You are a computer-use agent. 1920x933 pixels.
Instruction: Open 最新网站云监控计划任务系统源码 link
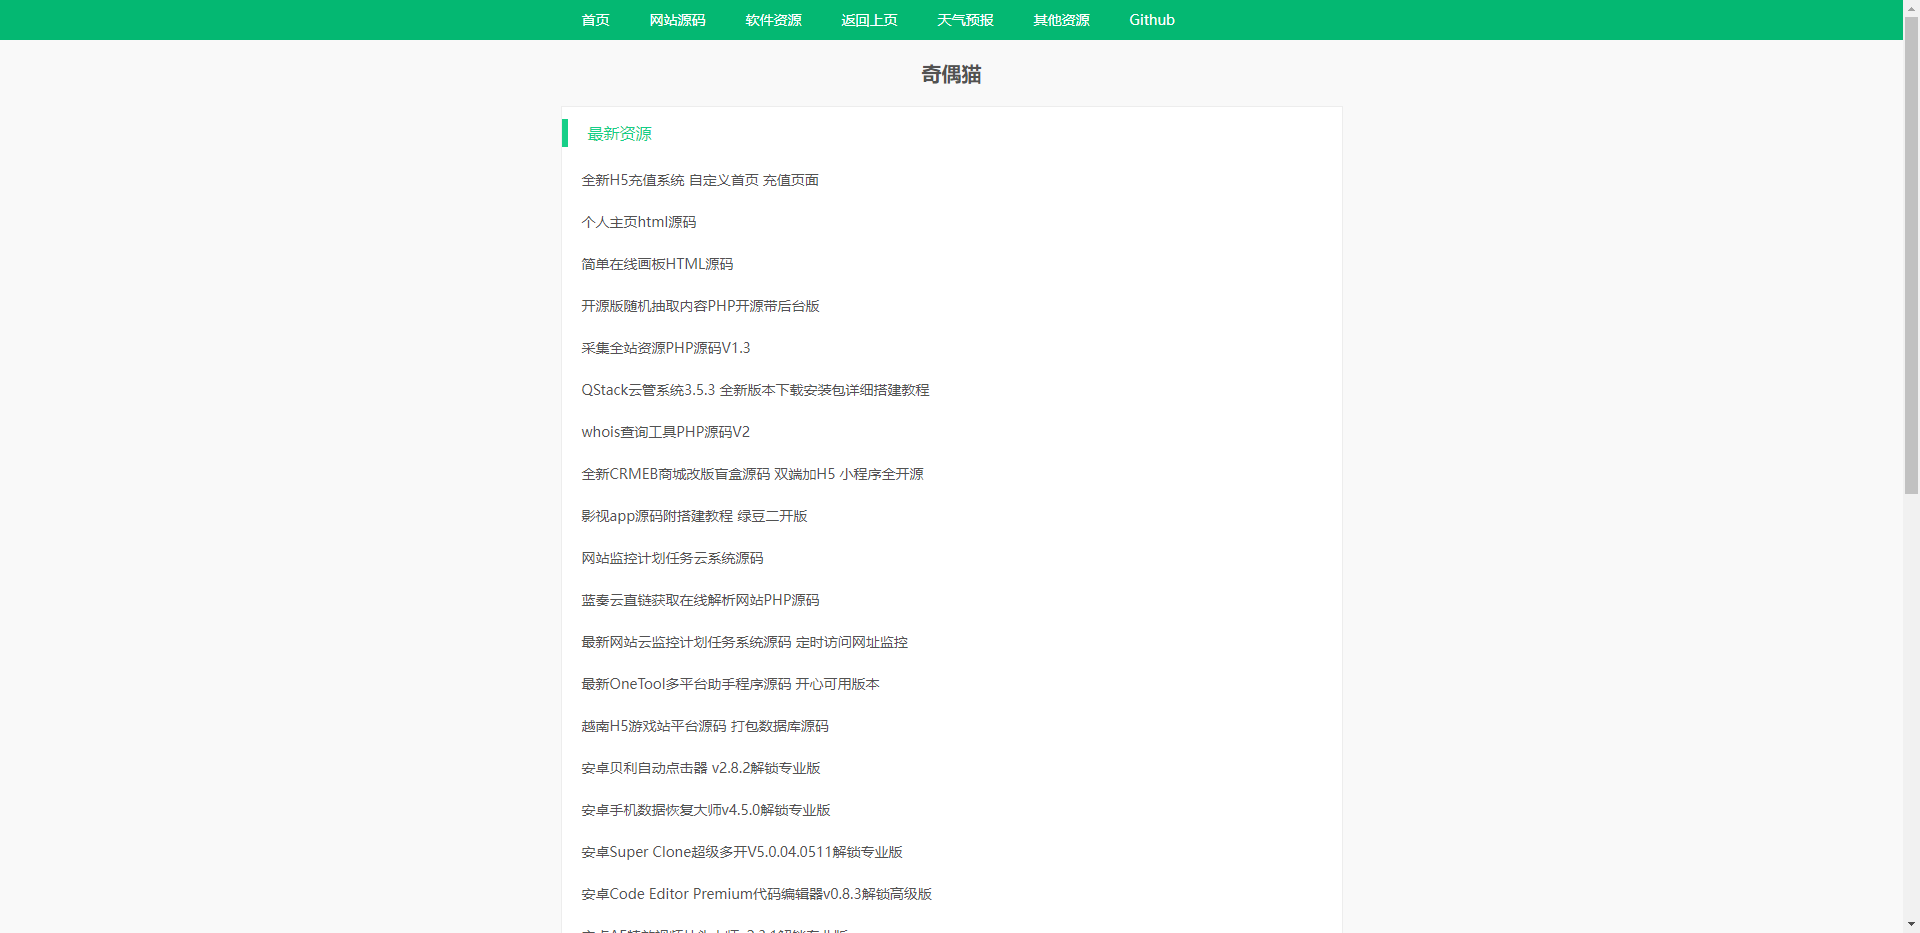pyautogui.click(x=744, y=642)
